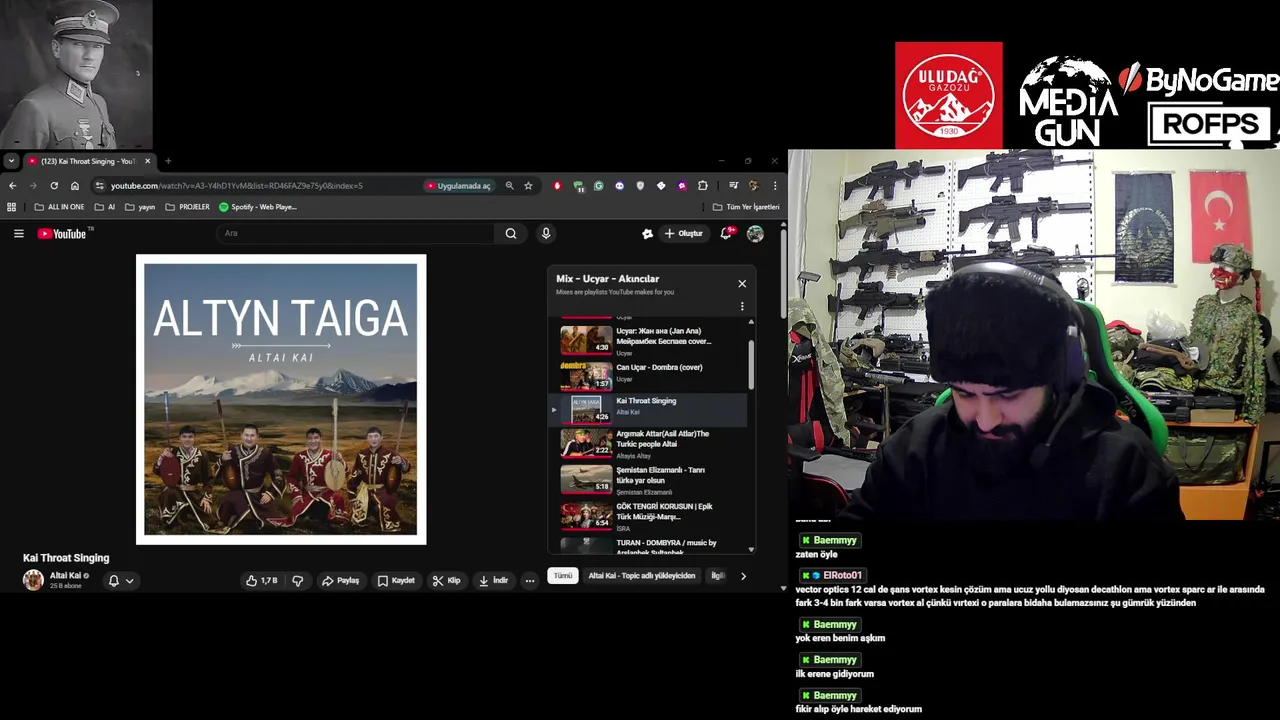
Task: Open the AI bookmark folder
Action: 105,207
